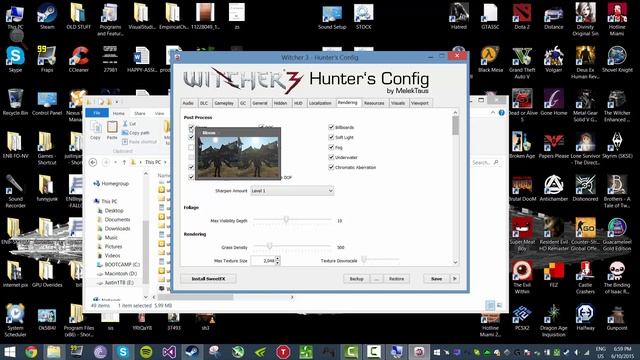Click the config window vertical scrollbar thumb
This screenshot has width=640, height=360.
click(455, 125)
